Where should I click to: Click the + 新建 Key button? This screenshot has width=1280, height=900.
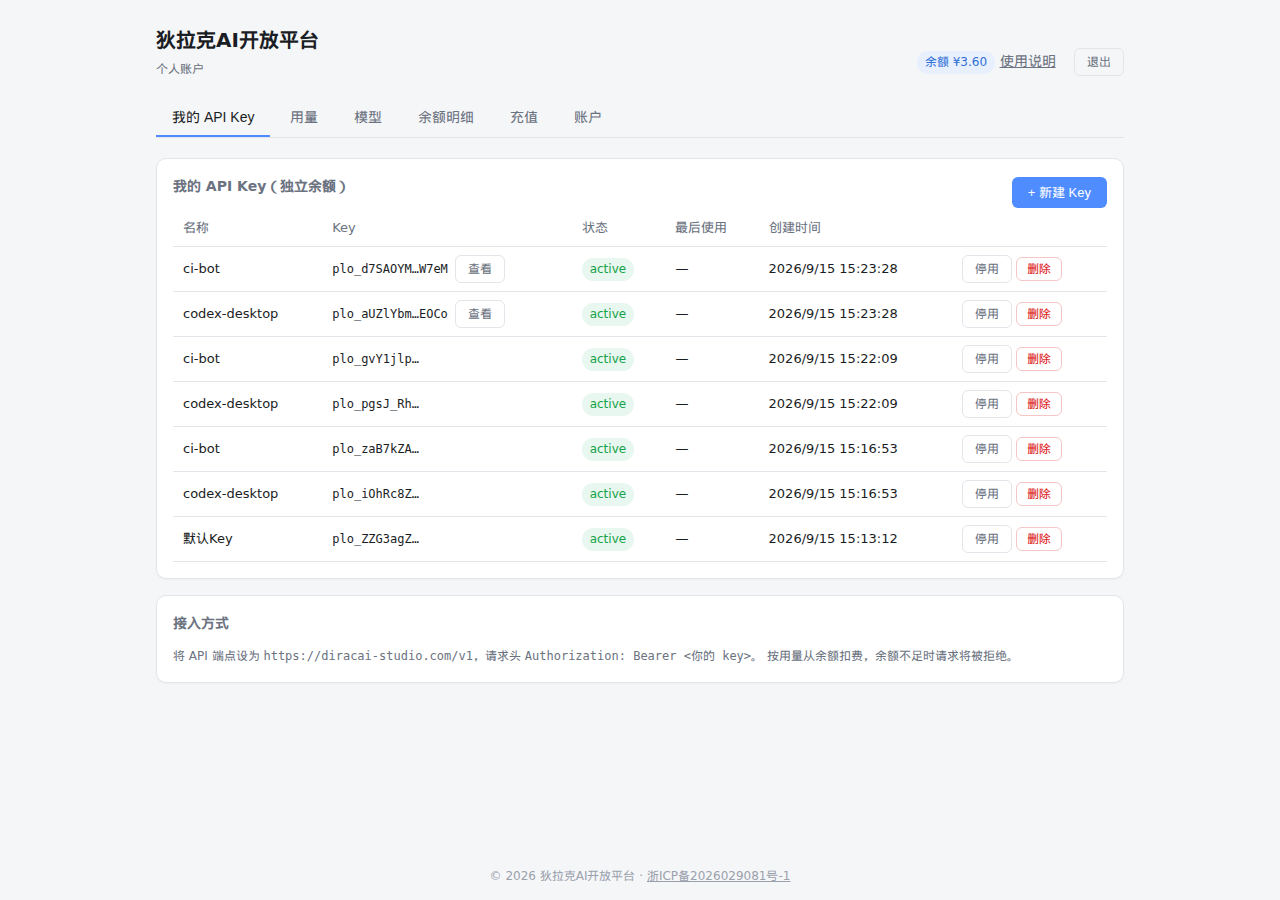[x=1059, y=192]
